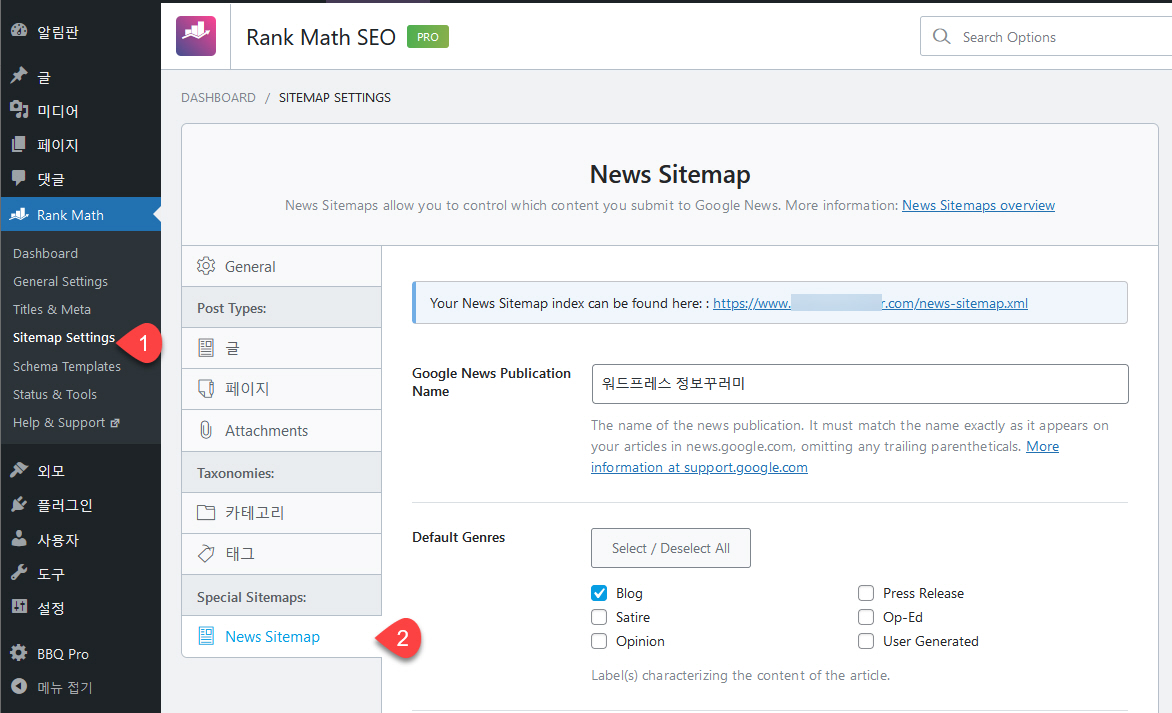
Task: Click the 페이지 pages icon in sidebar
Action: tap(19, 144)
